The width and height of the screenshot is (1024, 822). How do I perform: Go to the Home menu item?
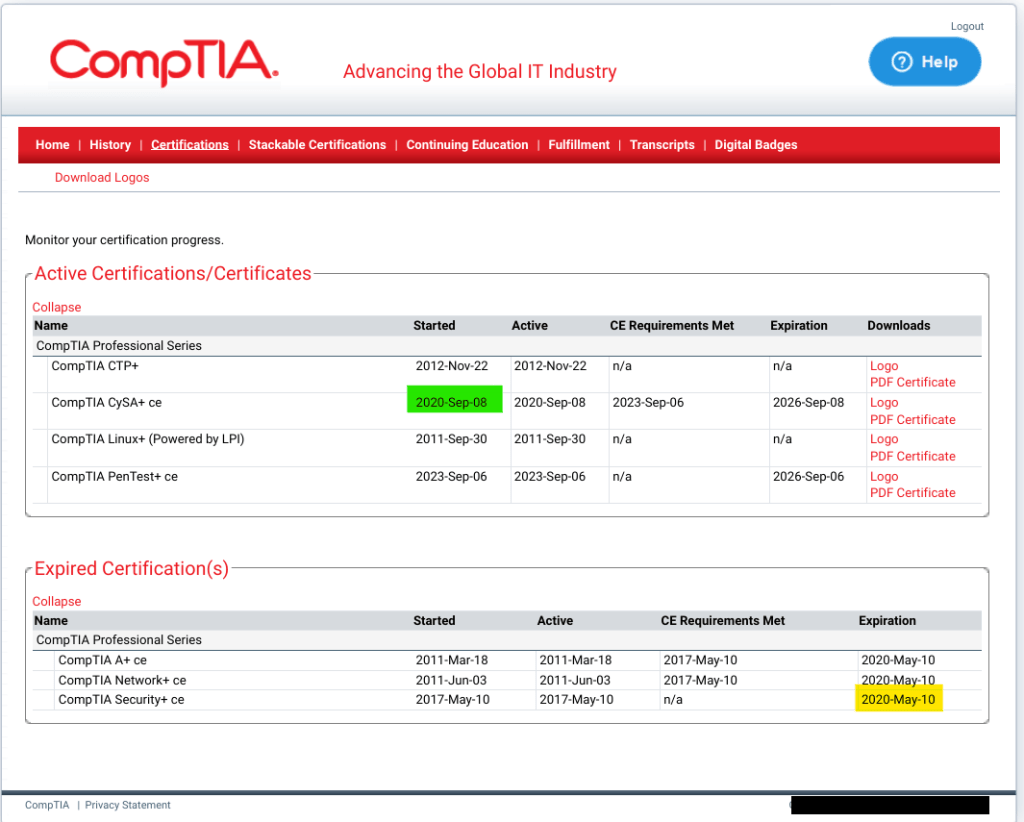tap(52, 145)
